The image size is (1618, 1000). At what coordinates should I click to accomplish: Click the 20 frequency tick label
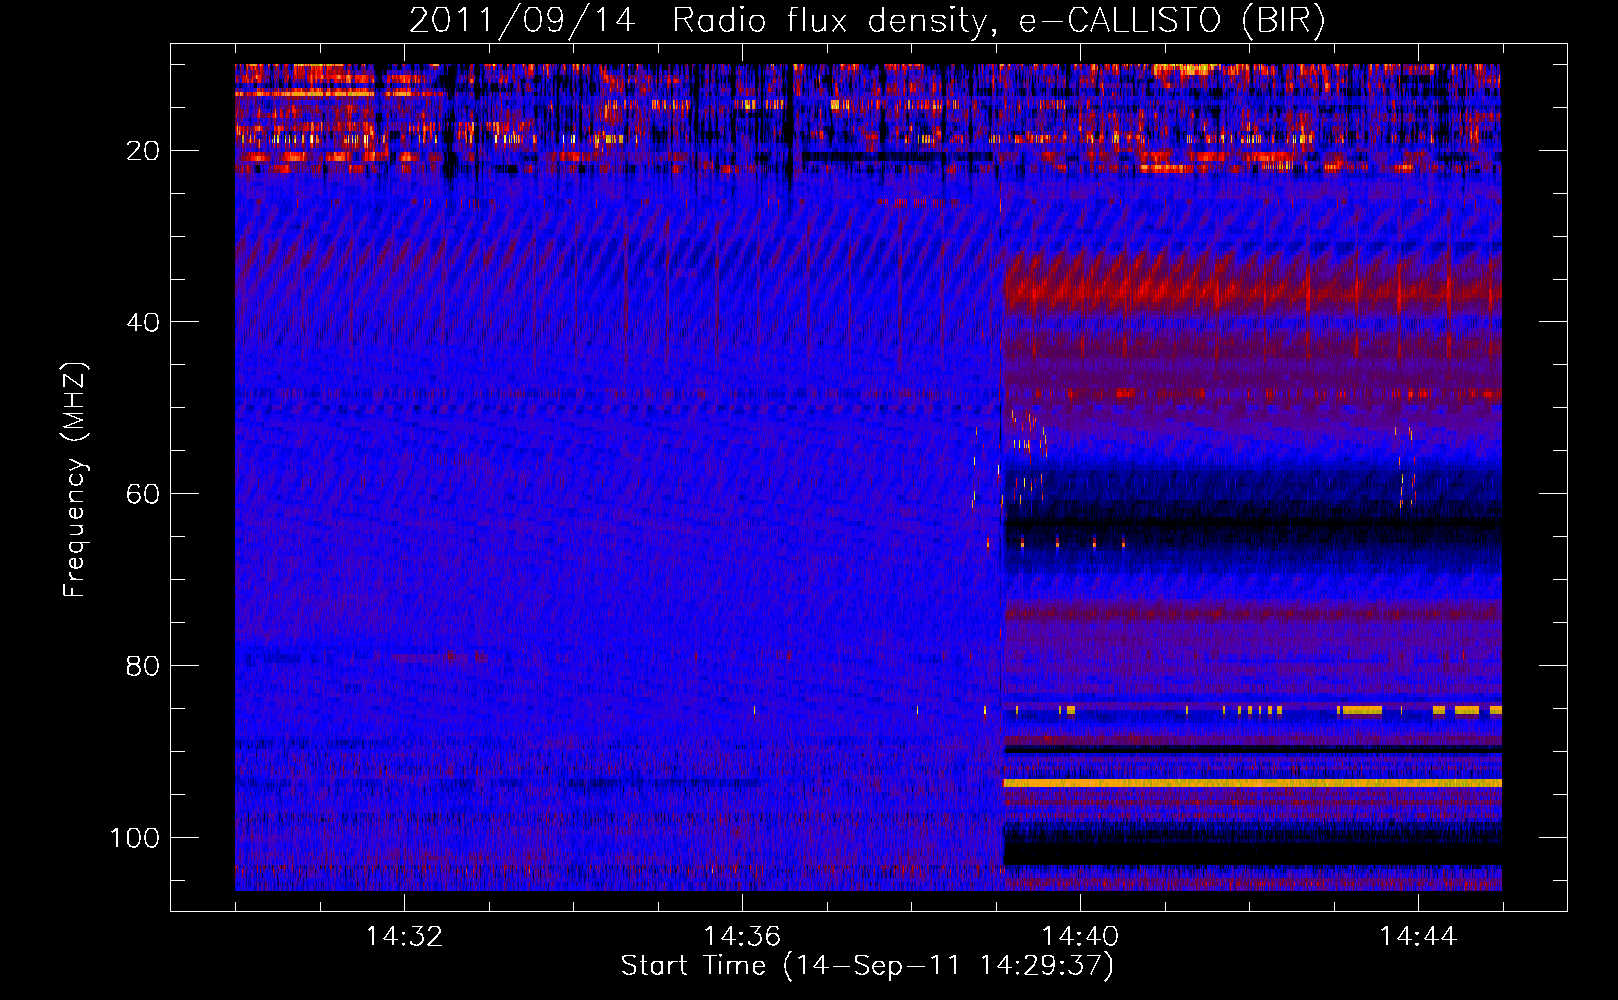(143, 151)
